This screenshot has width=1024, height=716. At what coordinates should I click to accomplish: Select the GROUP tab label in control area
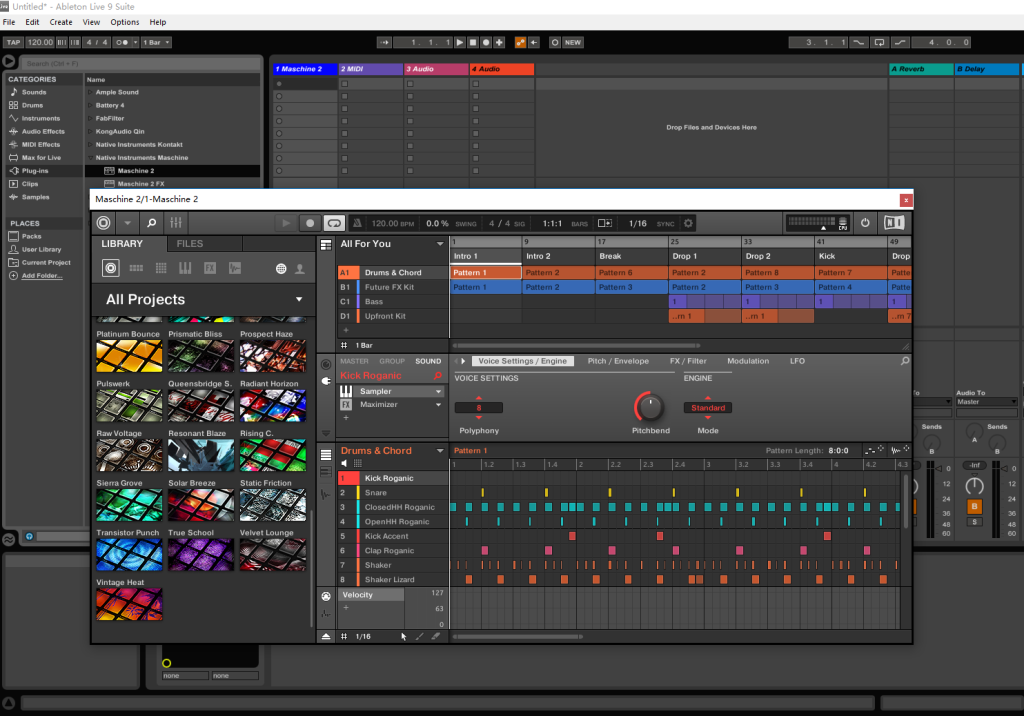[392, 361]
